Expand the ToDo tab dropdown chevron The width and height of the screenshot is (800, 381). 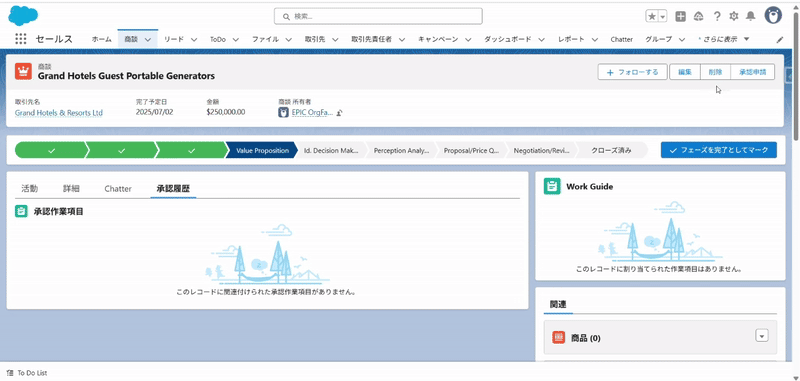pyautogui.click(x=236, y=39)
